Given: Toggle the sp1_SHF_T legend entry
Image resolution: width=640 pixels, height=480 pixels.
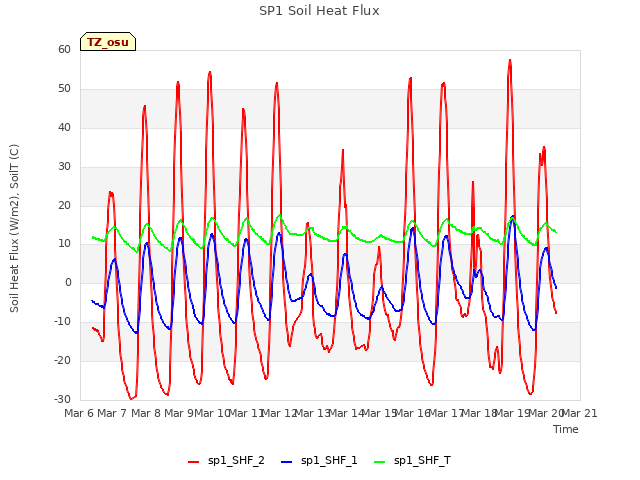Looking at the screenshot, I should coord(412,461).
